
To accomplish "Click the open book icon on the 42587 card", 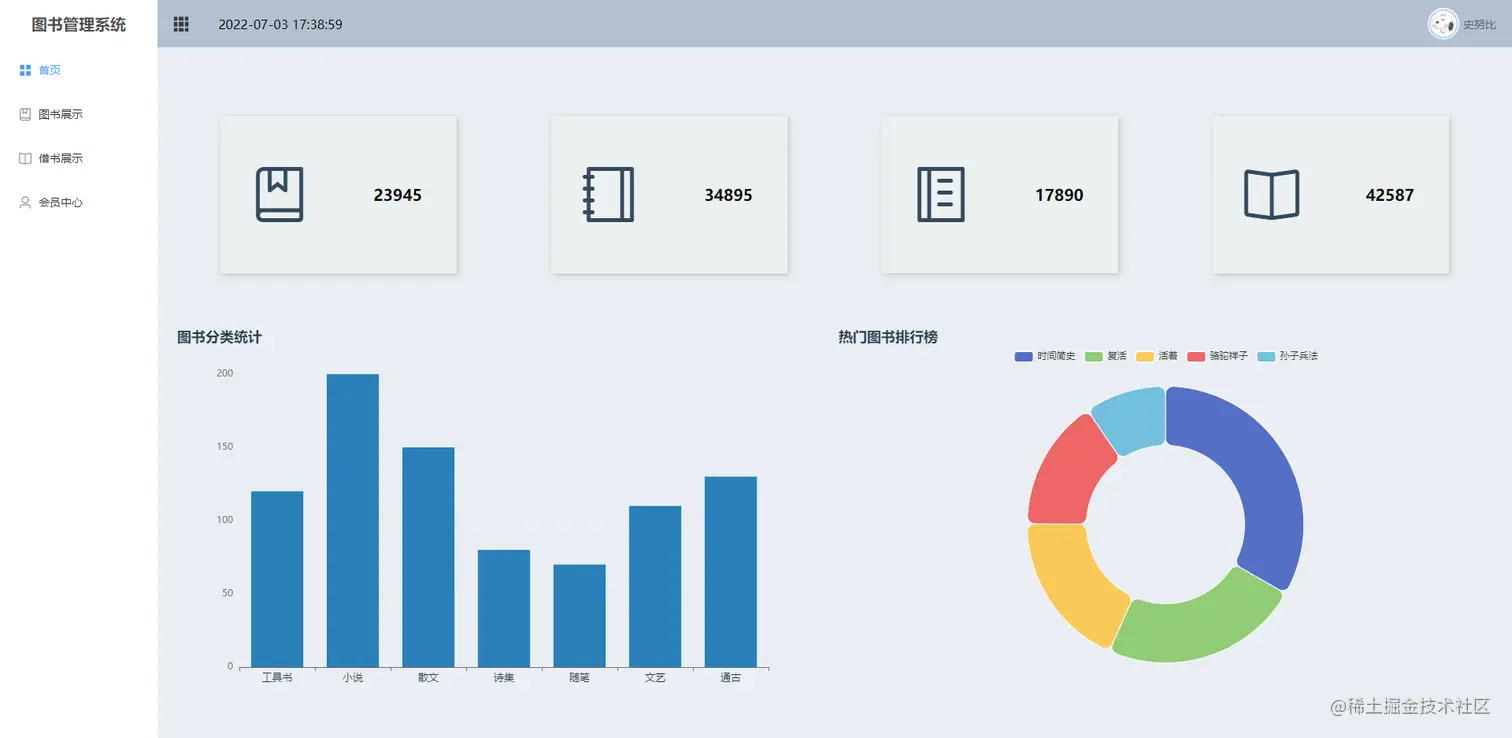I will point(1272,194).
